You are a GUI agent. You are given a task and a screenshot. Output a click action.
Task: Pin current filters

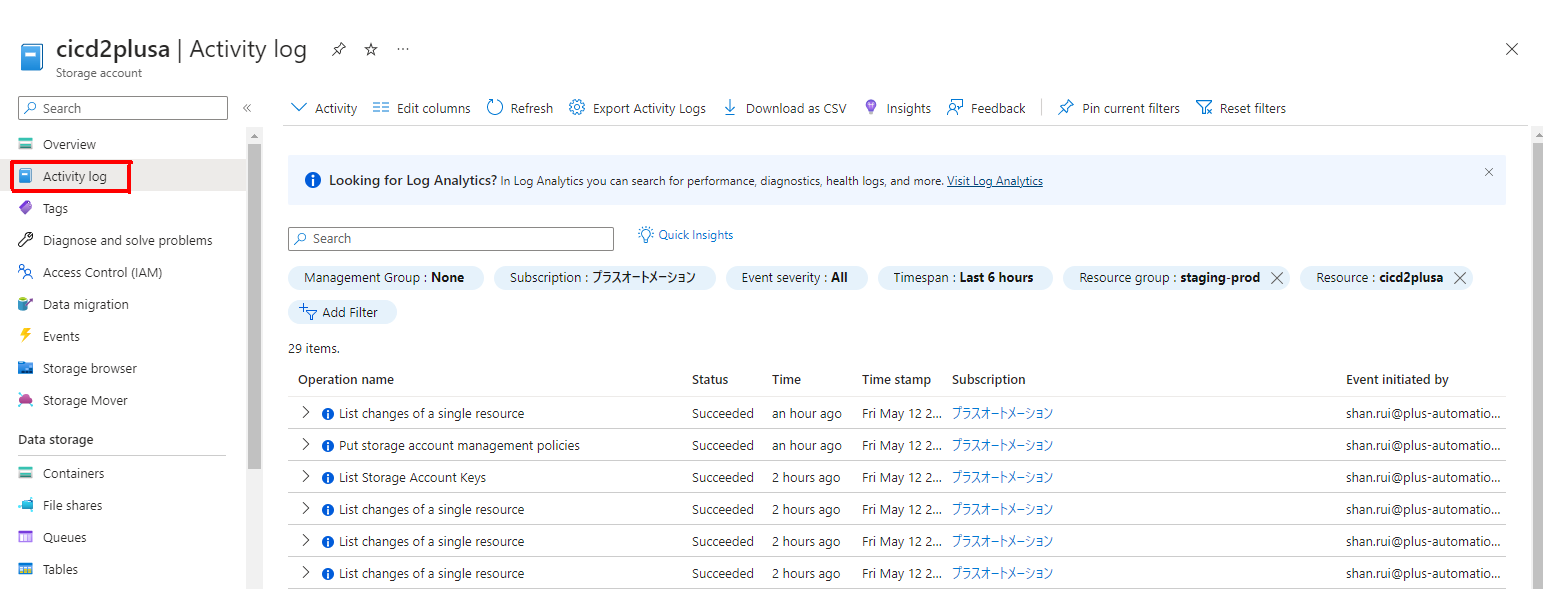point(1118,108)
